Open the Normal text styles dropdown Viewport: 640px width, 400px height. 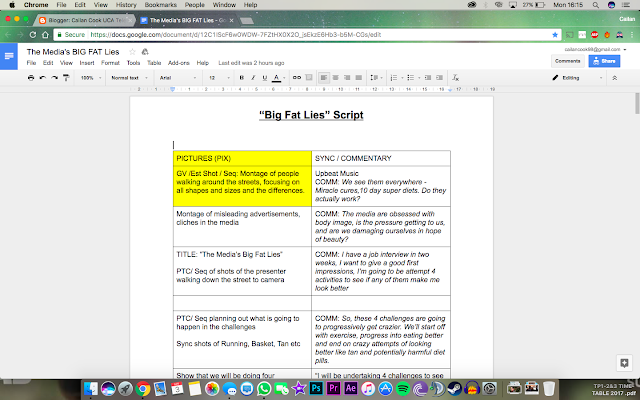[x=129, y=78]
